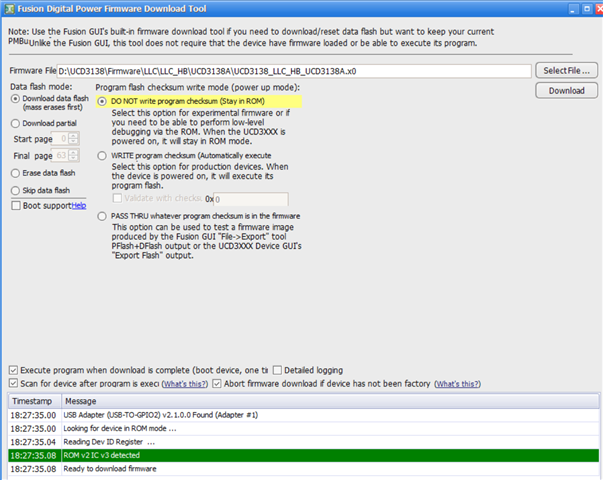Image resolution: width=603 pixels, height=480 pixels.
Task: Select the 'ROM v2 IC v3 detected' row
Action: 304,455
